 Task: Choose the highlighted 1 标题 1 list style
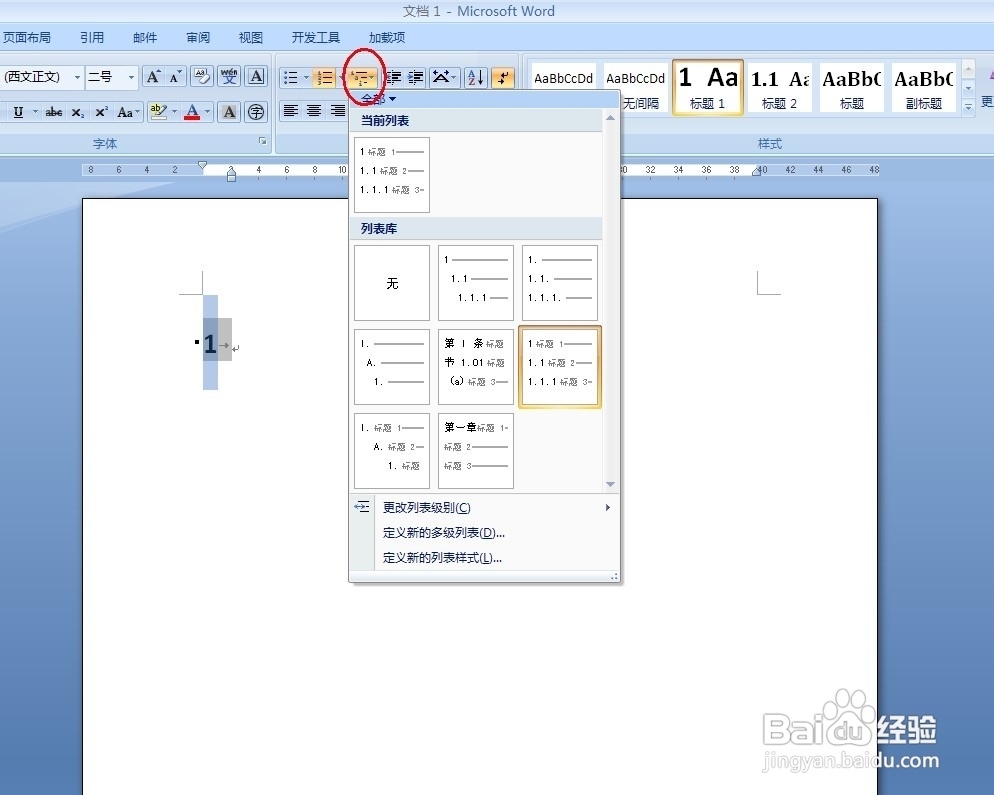[x=560, y=367]
